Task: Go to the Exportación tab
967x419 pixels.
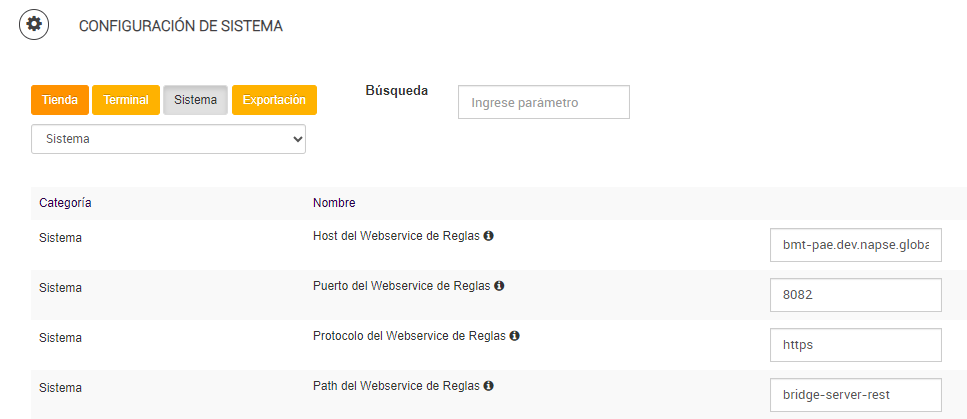Action: click(x=274, y=100)
